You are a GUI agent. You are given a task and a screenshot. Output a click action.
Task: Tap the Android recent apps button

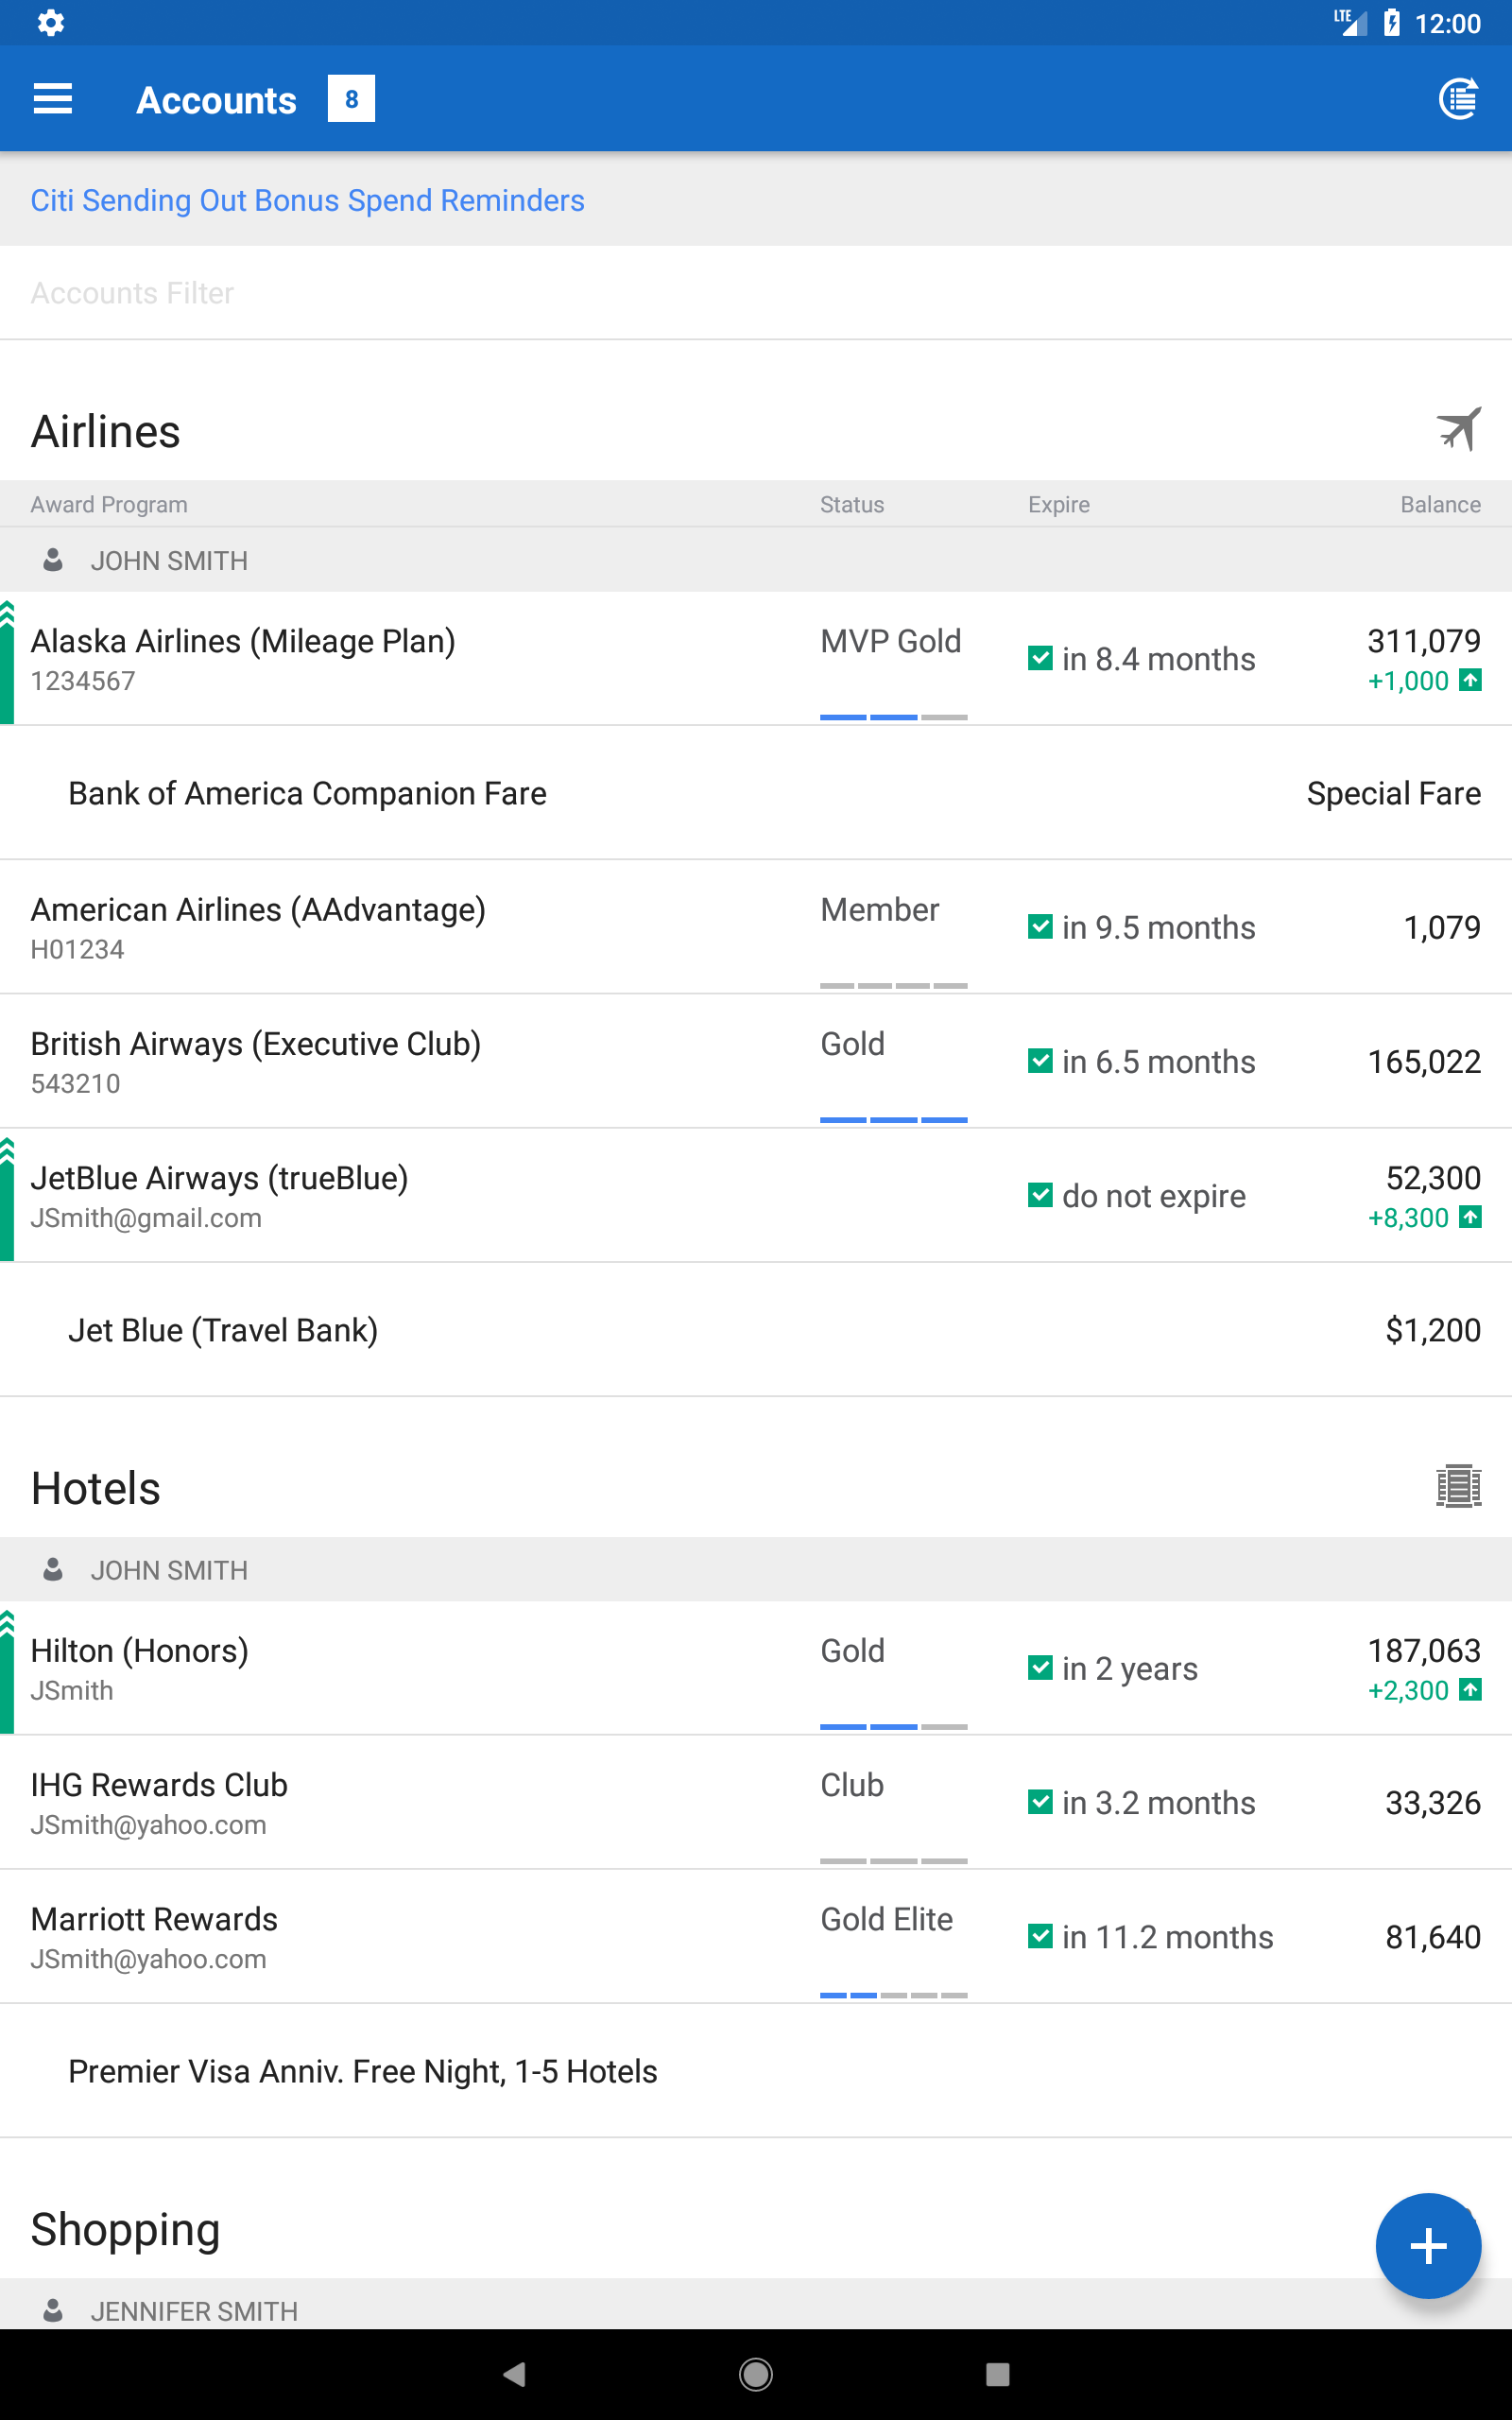997,2374
